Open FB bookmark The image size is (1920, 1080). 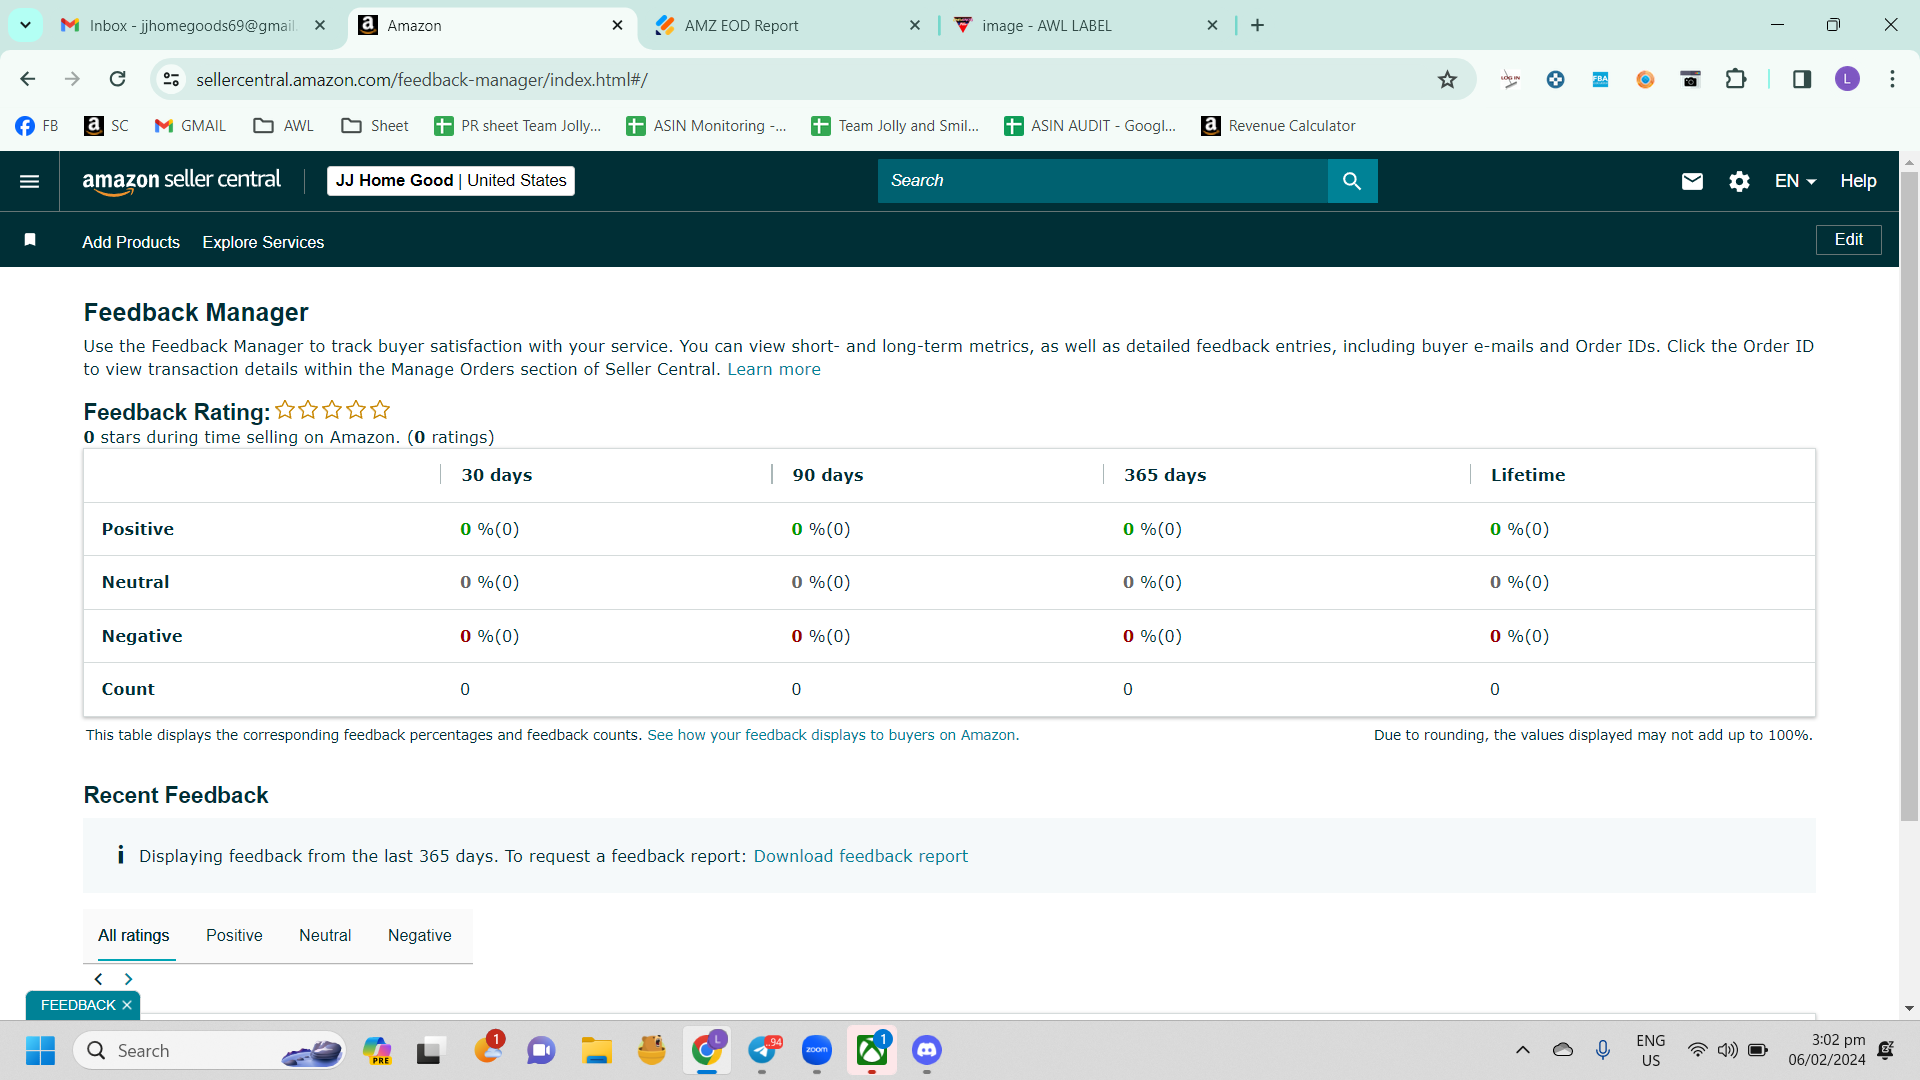[37, 126]
